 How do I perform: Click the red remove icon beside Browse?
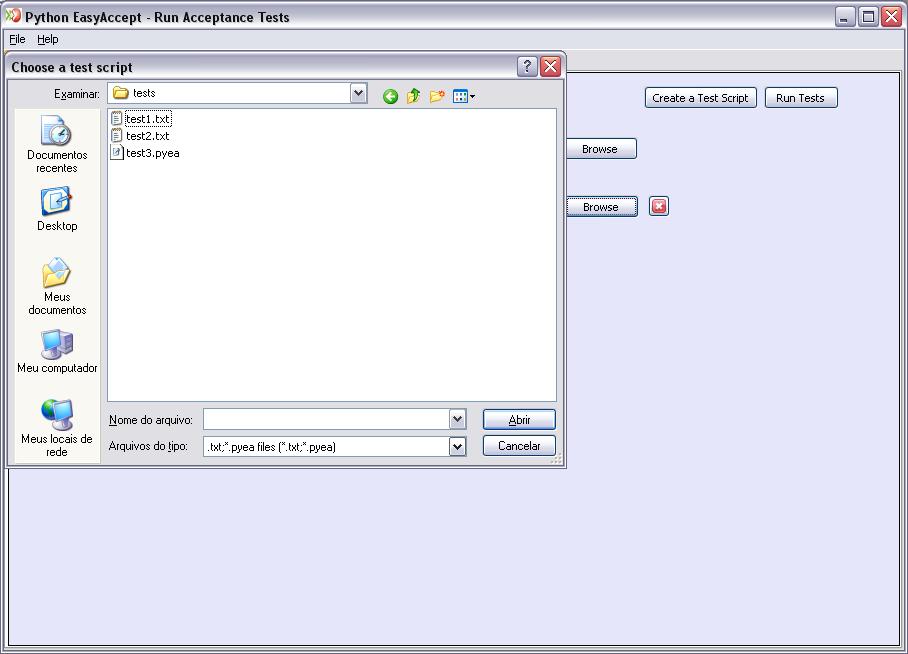(658, 206)
